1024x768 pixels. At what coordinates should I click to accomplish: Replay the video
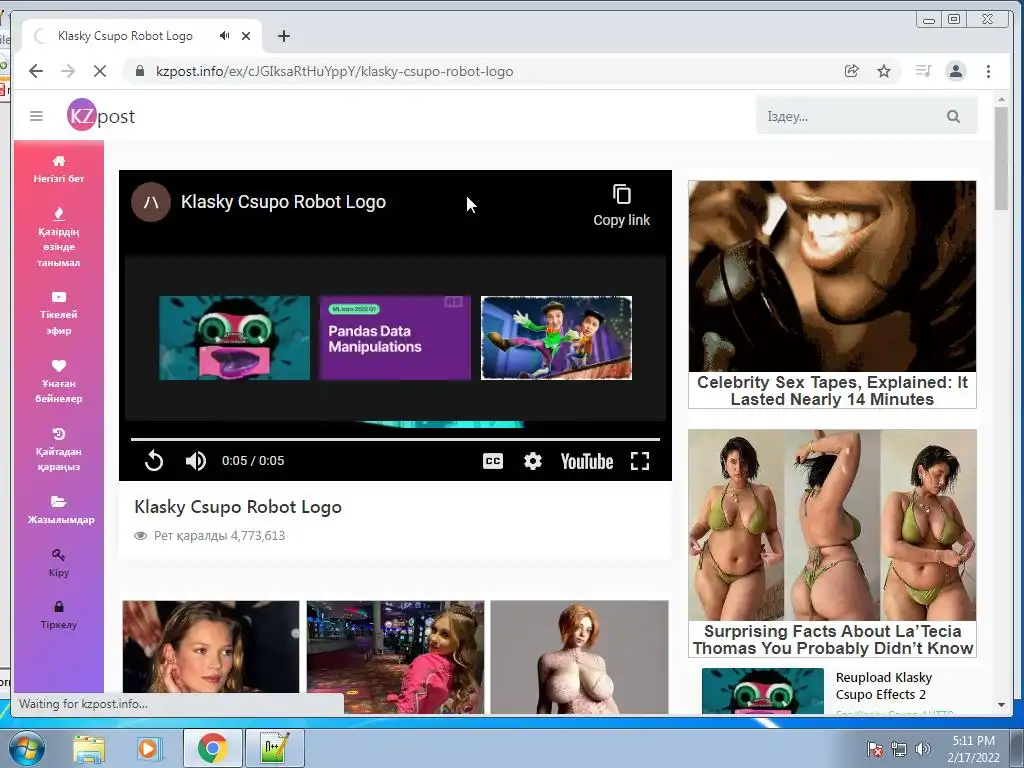(154, 460)
